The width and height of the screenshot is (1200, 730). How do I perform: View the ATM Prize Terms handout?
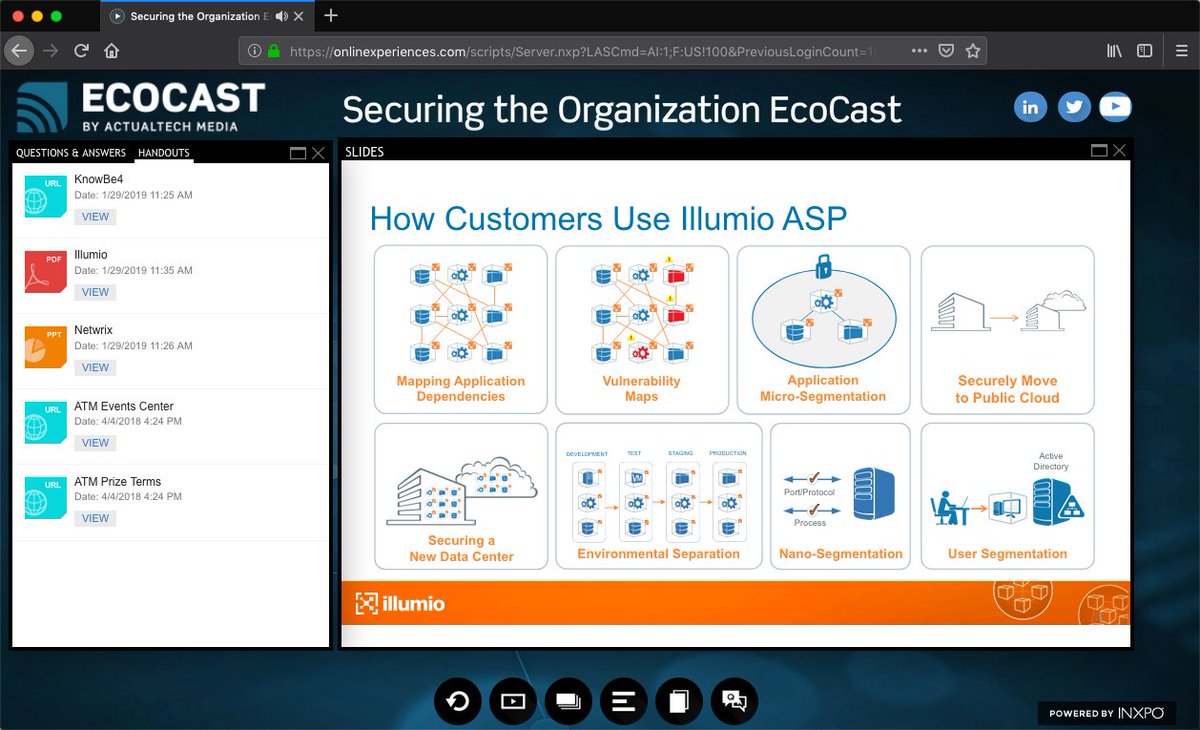pyautogui.click(x=95, y=518)
